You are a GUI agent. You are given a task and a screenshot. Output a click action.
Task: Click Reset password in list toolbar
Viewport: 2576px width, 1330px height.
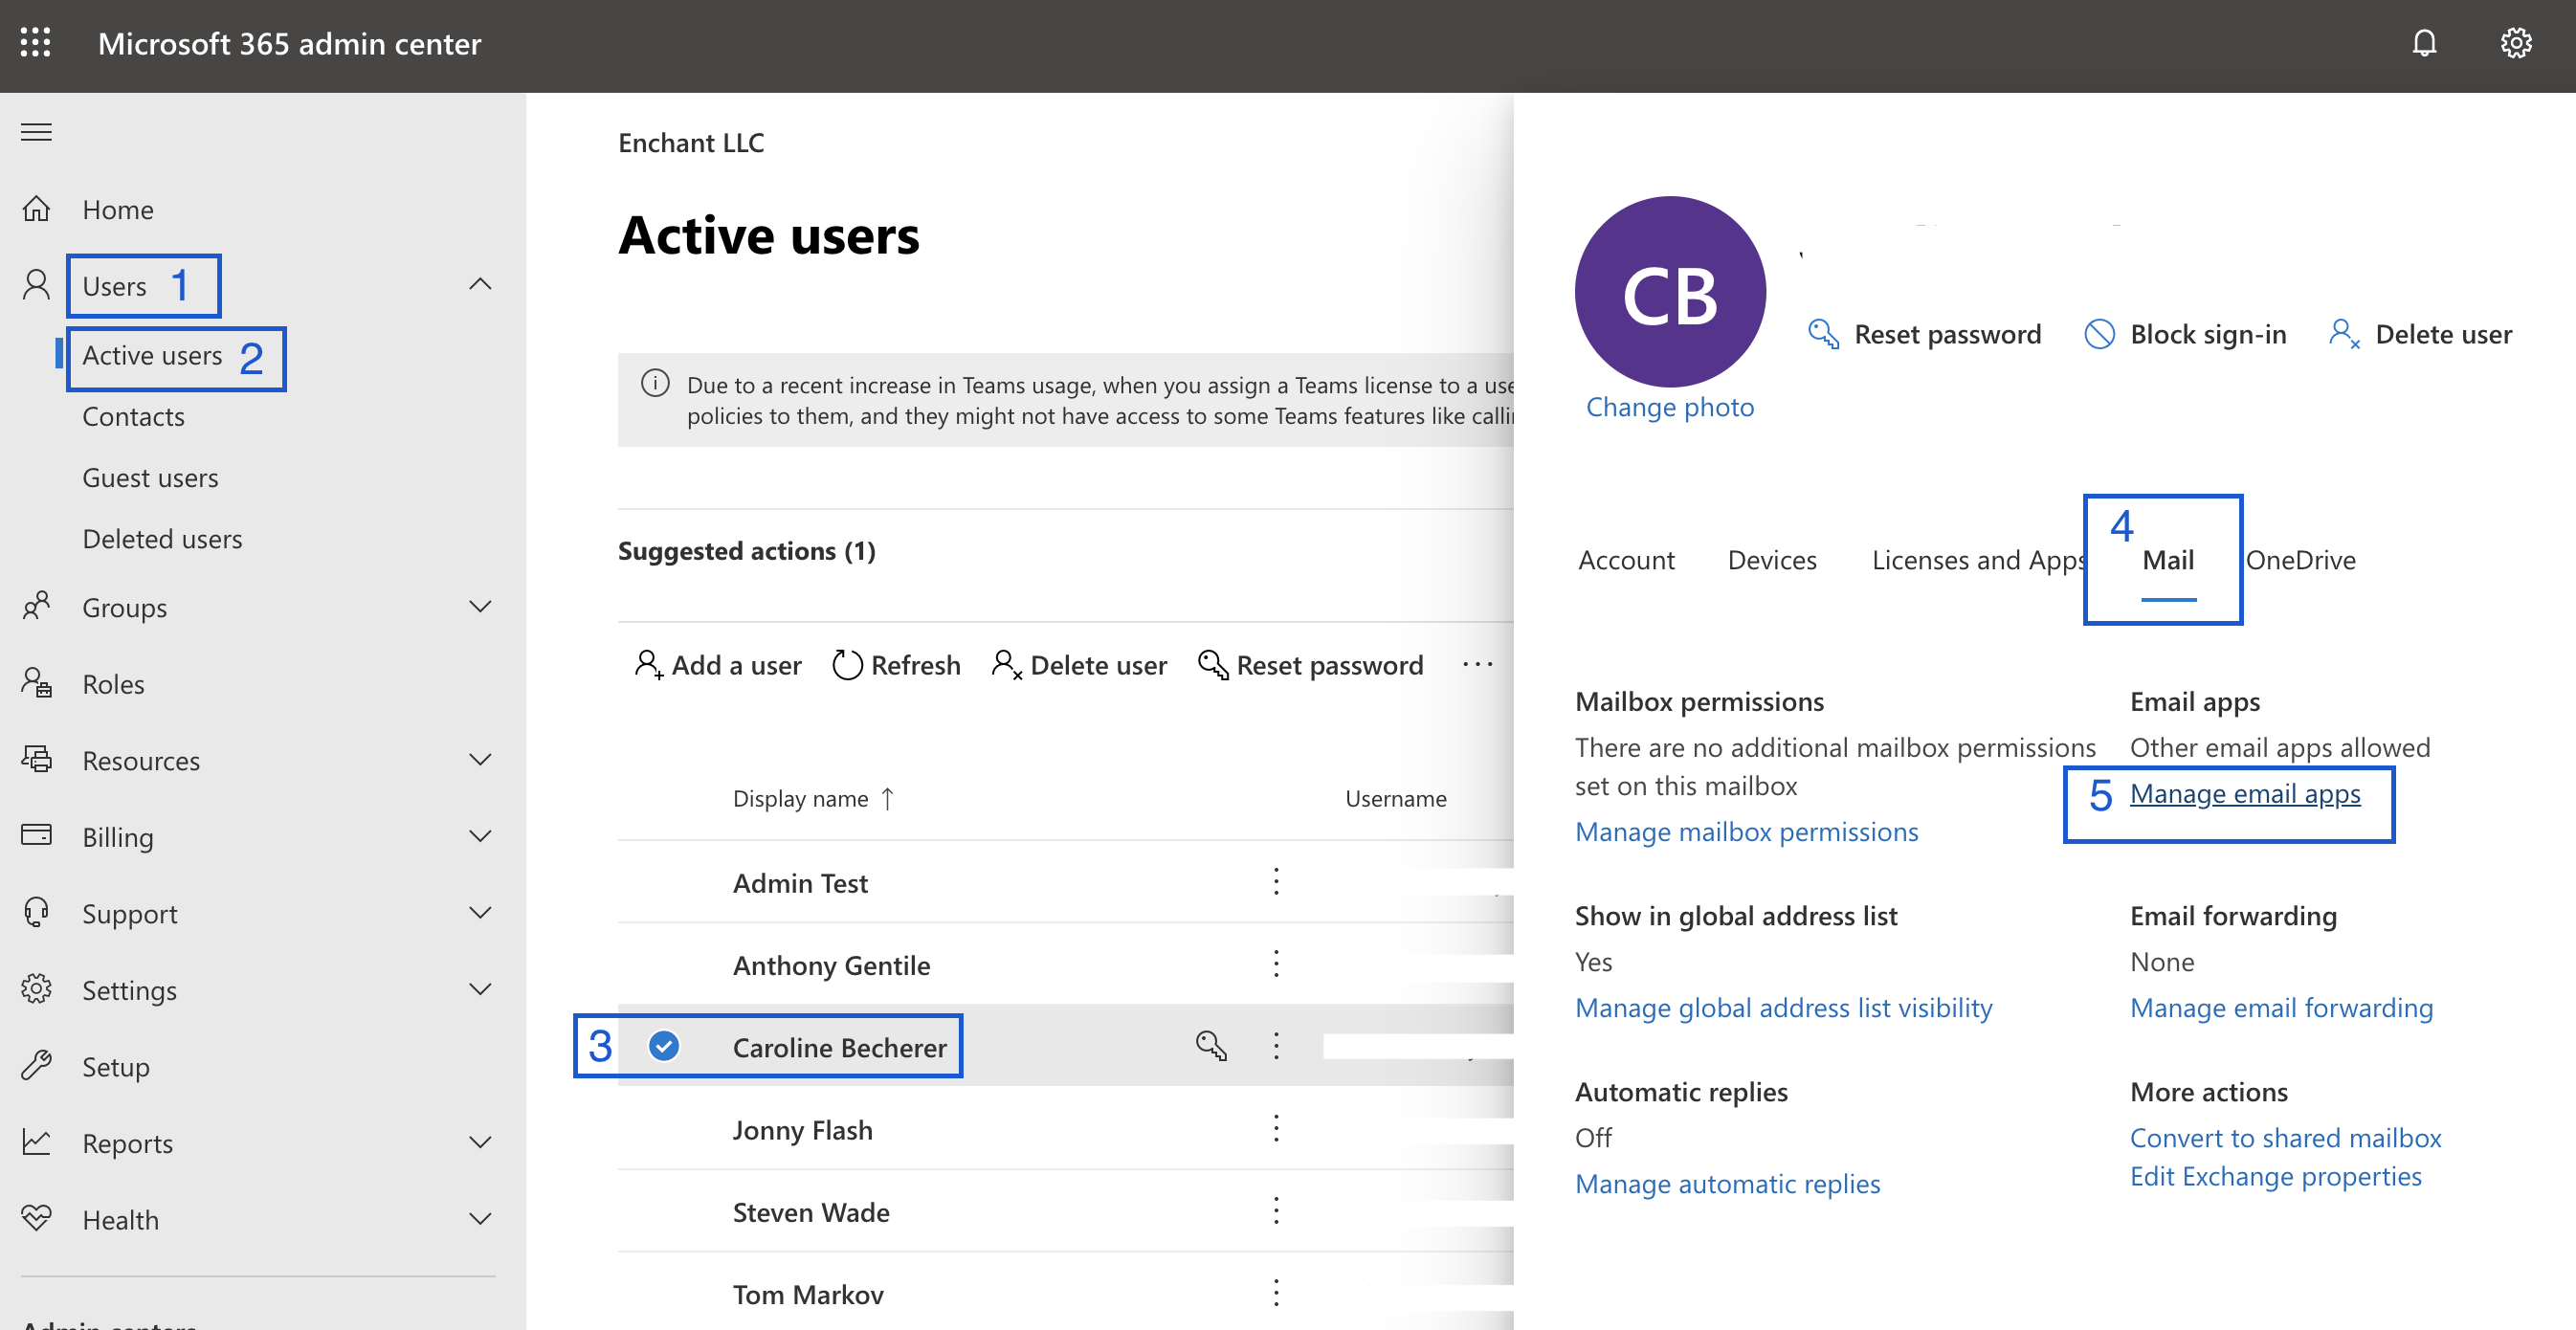tap(1310, 664)
